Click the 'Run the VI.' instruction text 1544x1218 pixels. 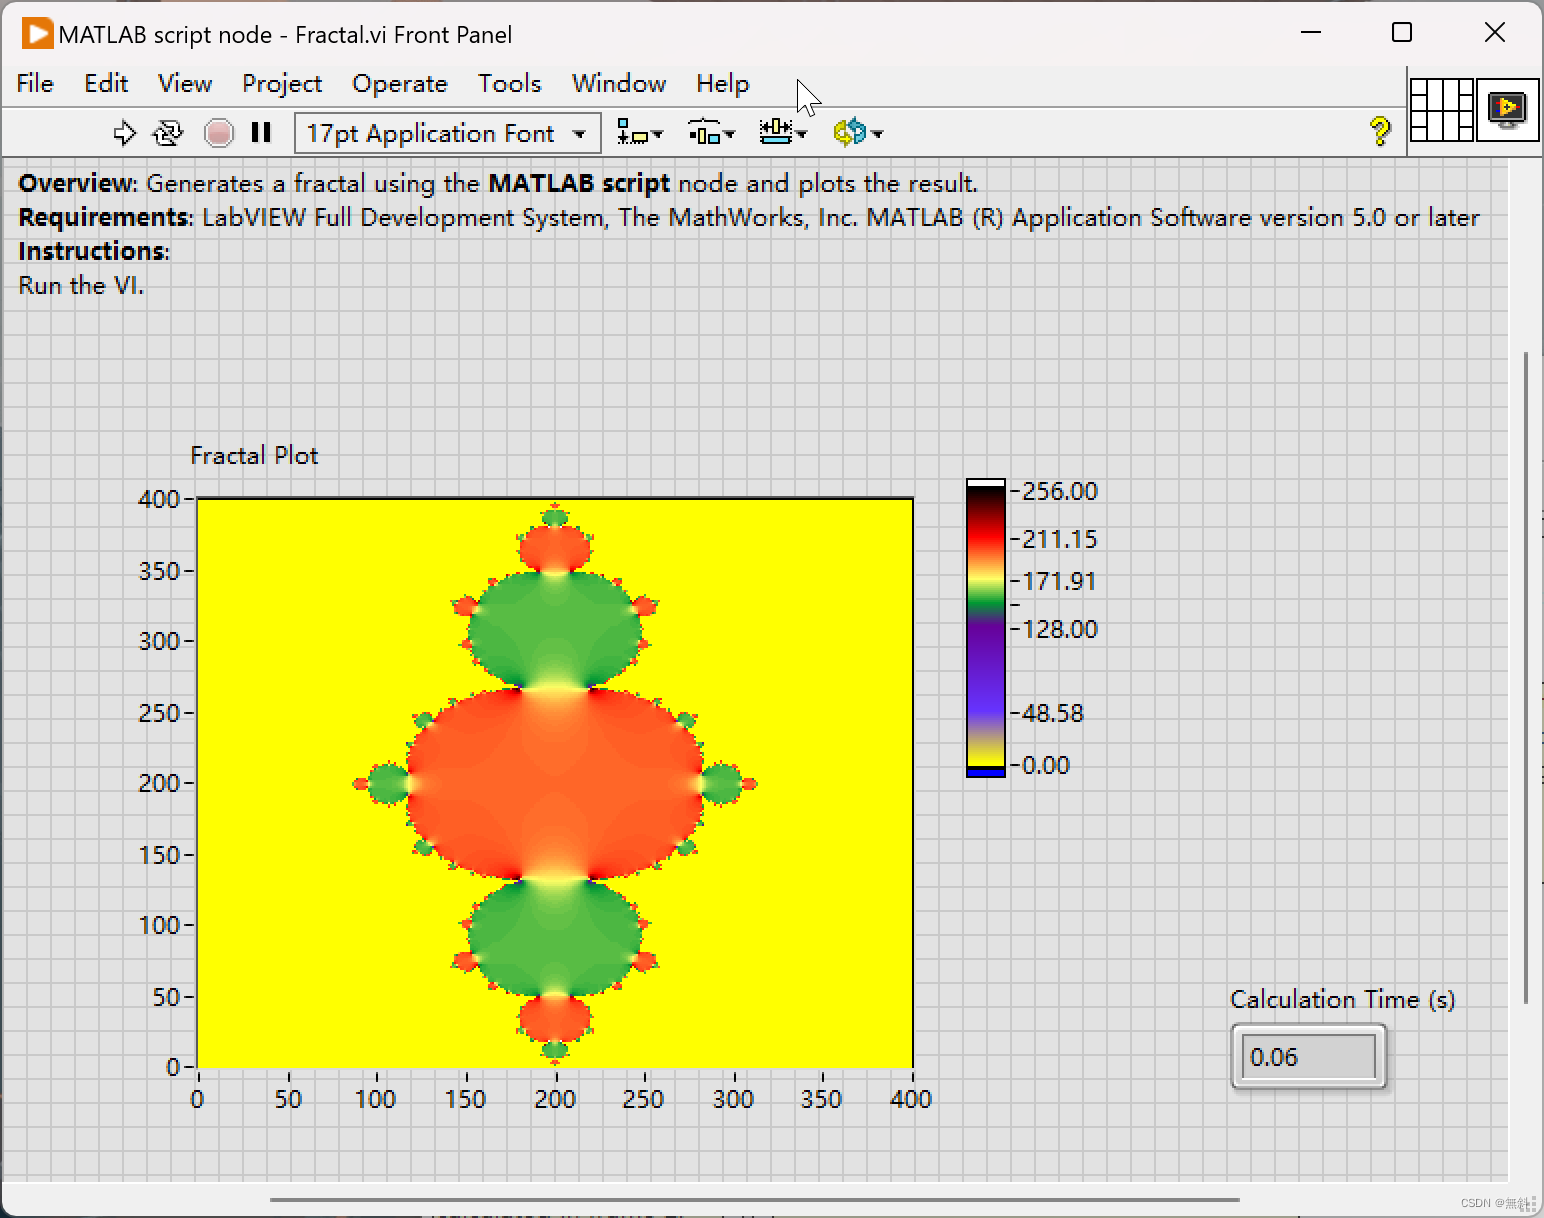pos(81,286)
